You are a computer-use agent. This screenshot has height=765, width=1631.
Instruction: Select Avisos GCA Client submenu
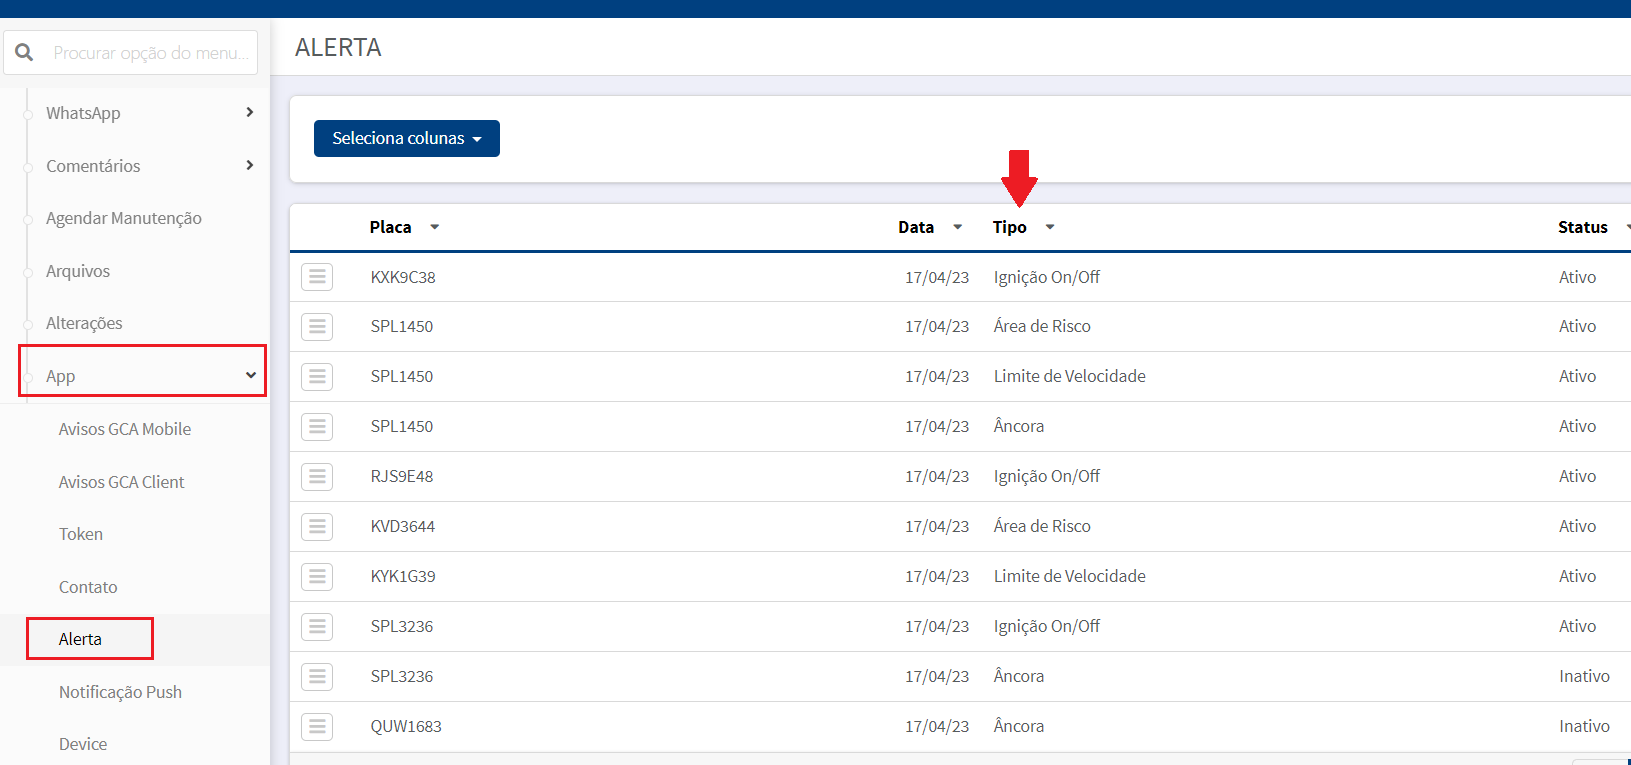pos(121,482)
